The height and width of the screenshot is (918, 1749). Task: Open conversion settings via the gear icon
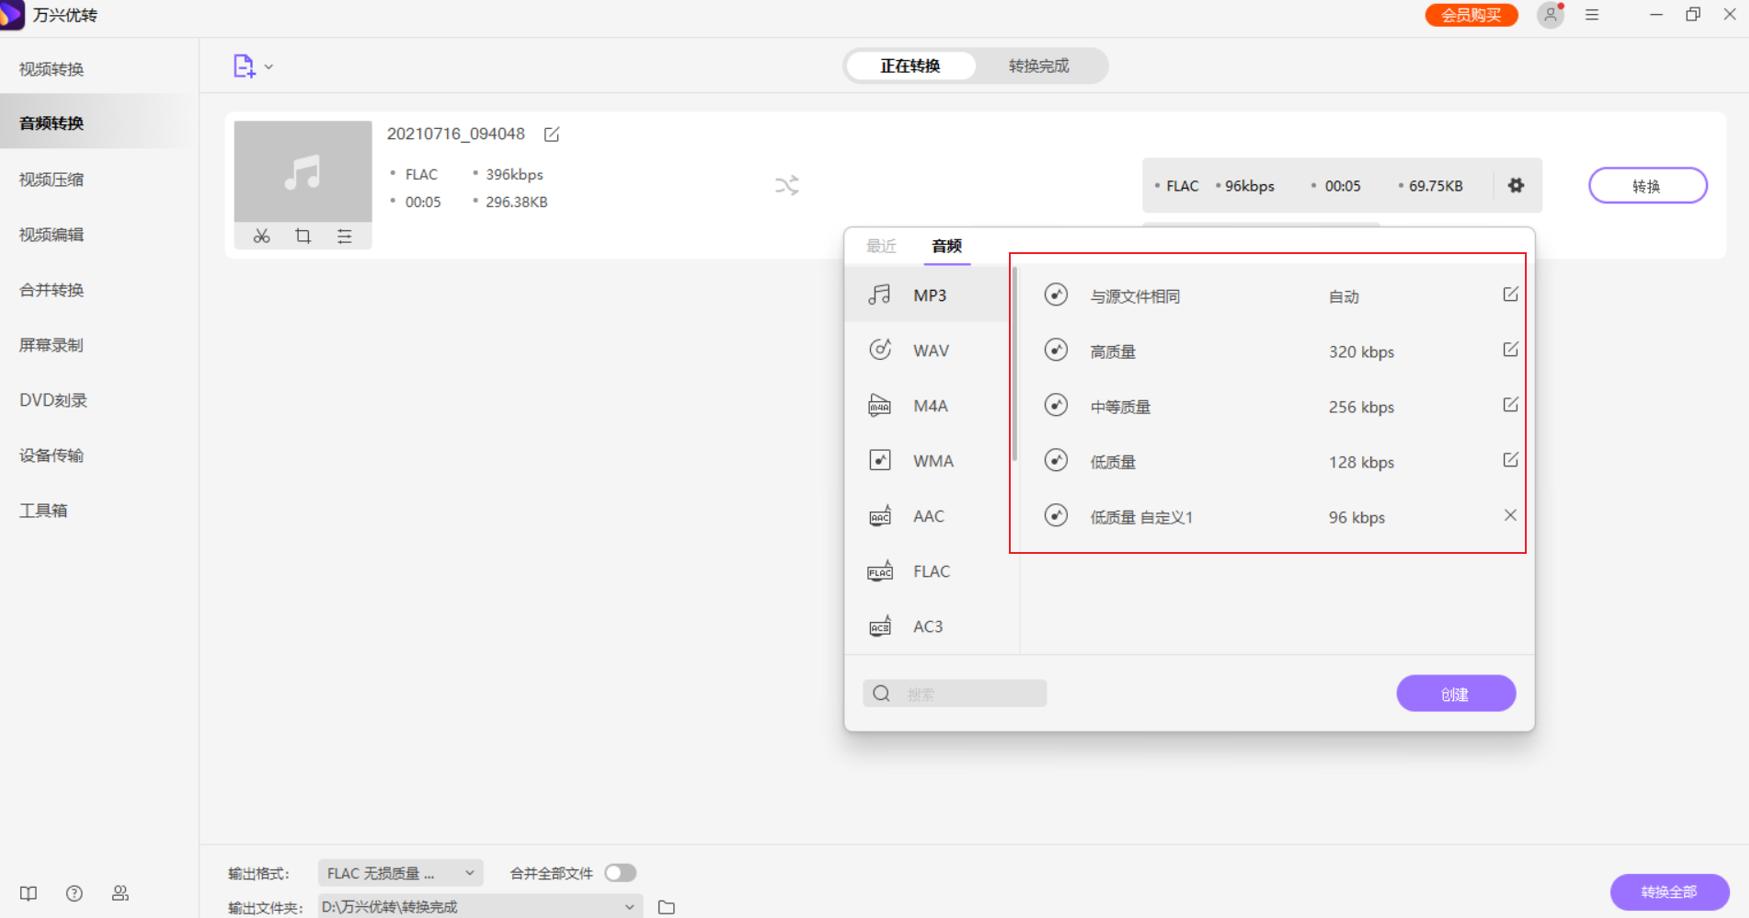[1517, 185]
